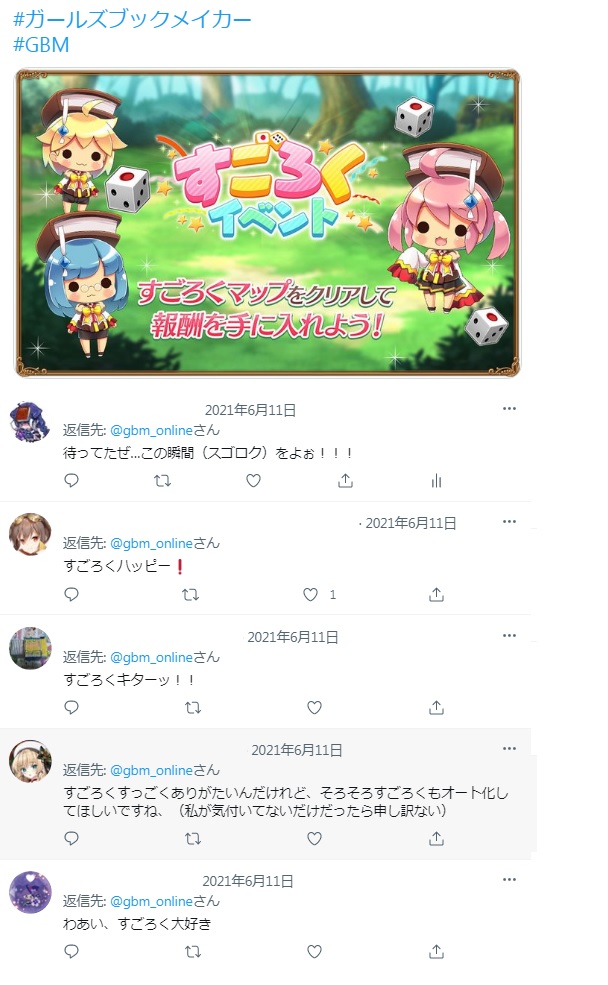Open more options on すごろくハッピー reply
Screen dimensions: 608x985
coord(509,521)
